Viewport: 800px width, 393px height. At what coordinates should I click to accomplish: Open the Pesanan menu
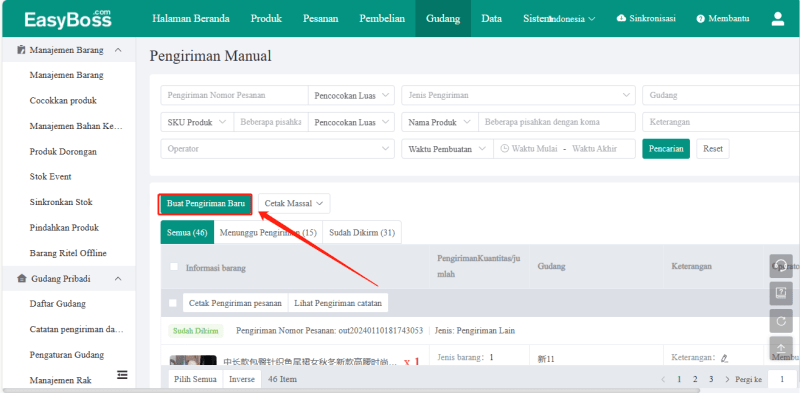coord(320,19)
